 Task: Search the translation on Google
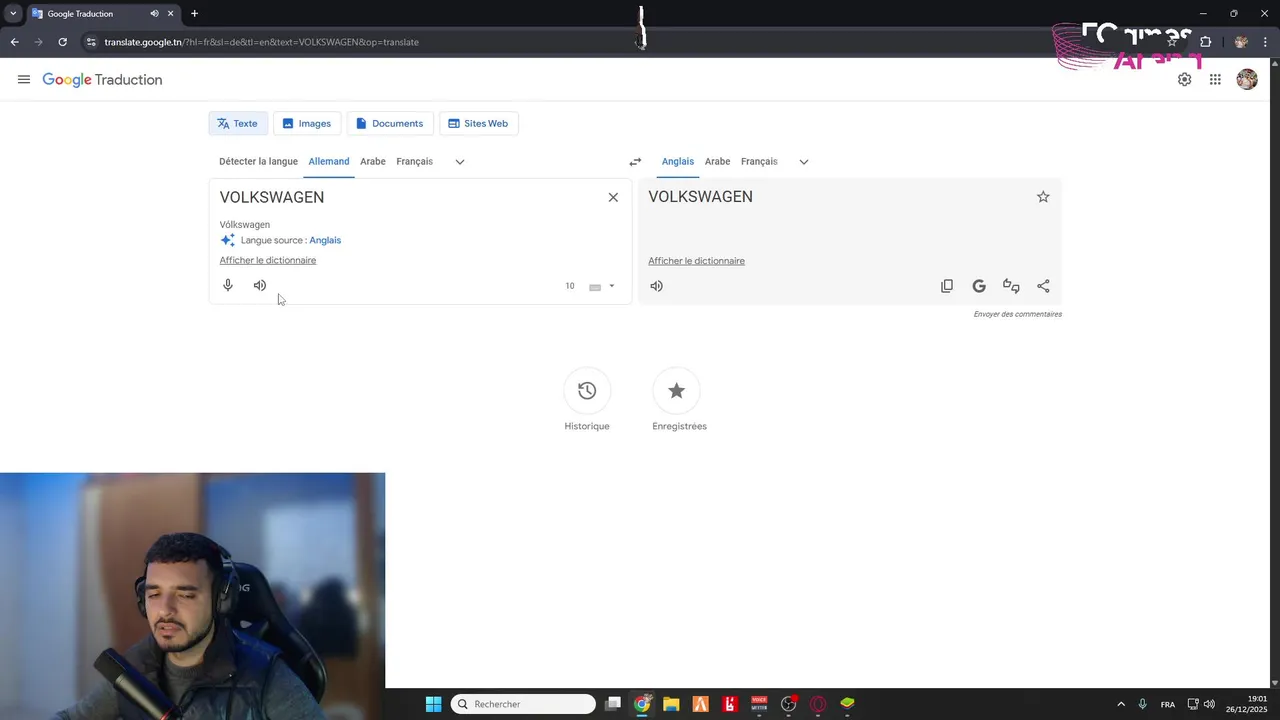(x=979, y=286)
